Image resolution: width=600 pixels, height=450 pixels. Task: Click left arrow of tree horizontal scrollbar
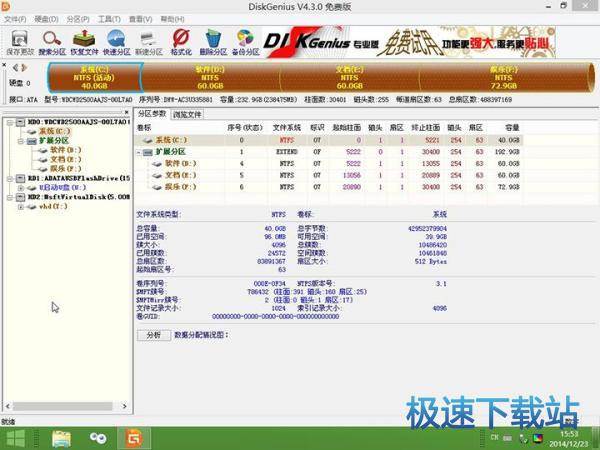tap(8, 406)
